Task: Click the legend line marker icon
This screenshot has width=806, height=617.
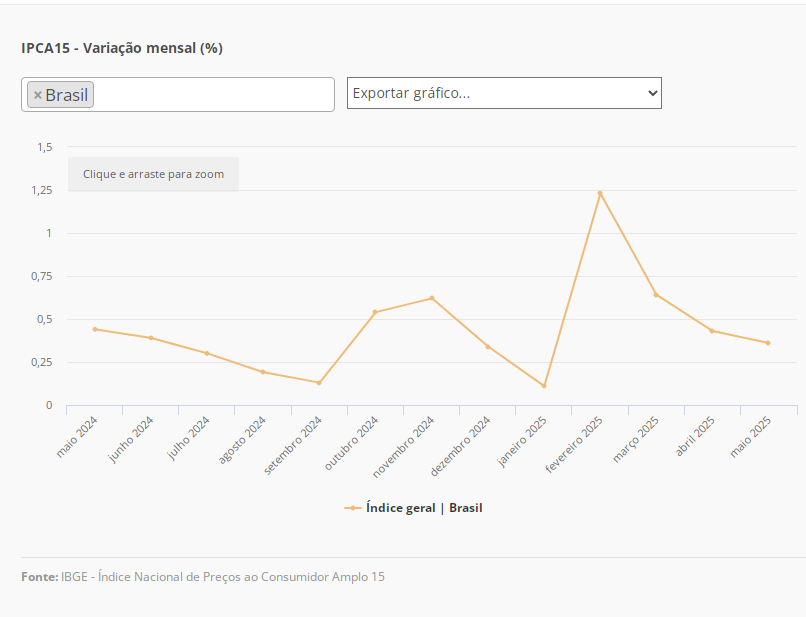Action: 353,508
